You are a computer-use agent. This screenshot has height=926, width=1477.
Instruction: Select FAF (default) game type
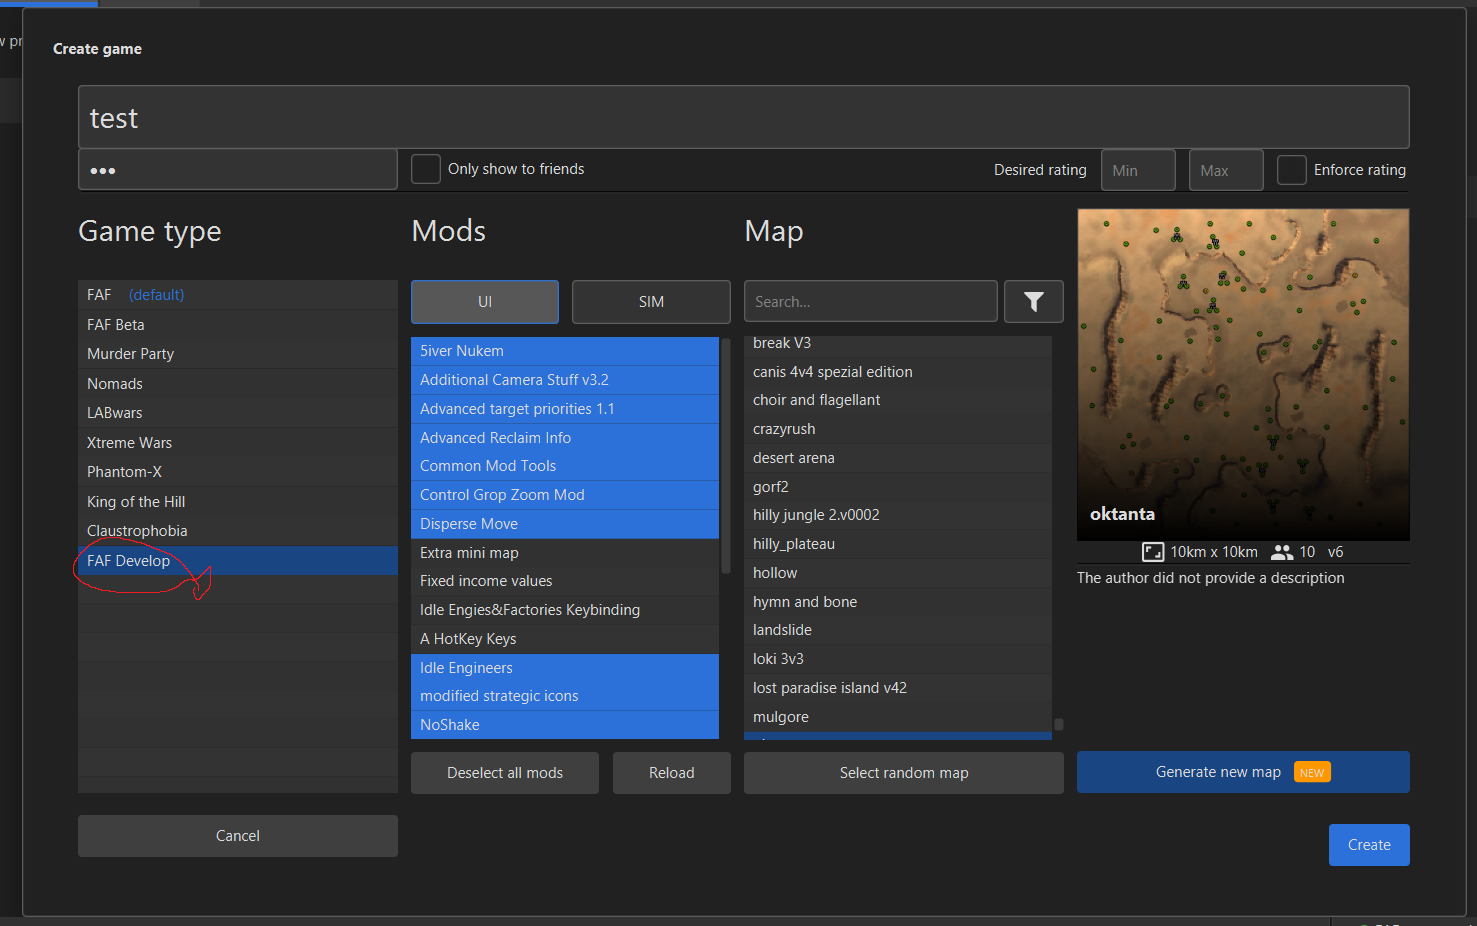[238, 295]
